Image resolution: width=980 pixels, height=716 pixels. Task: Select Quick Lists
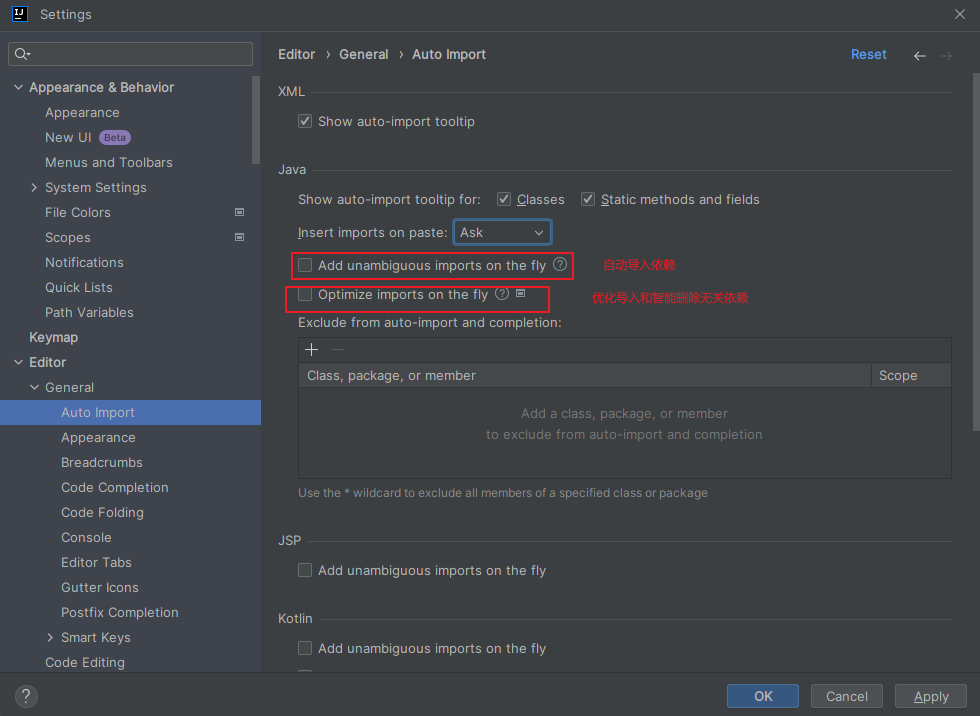(x=79, y=287)
